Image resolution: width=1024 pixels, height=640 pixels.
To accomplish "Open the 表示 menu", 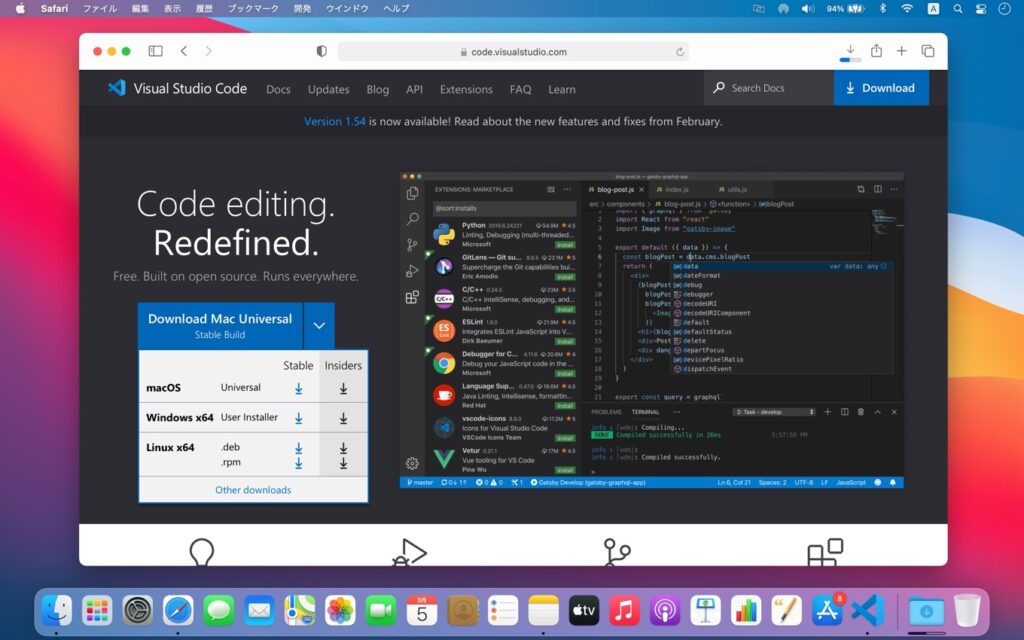I will pyautogui.click(x=172, y=8).
